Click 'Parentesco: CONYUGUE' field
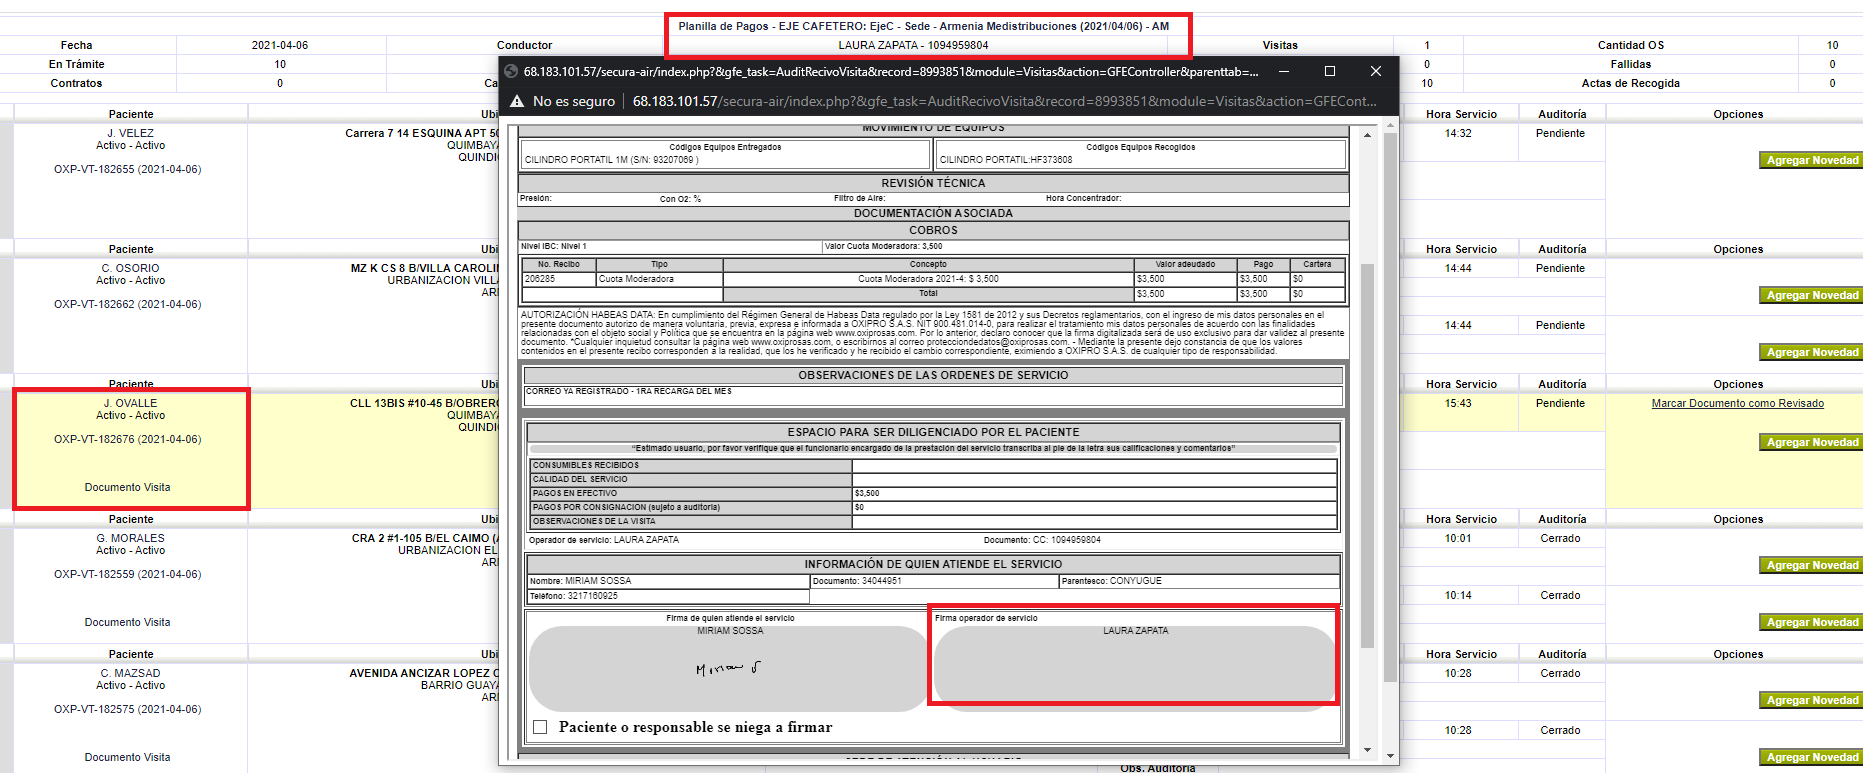 pyautogui.click(x=1199, y=581)
